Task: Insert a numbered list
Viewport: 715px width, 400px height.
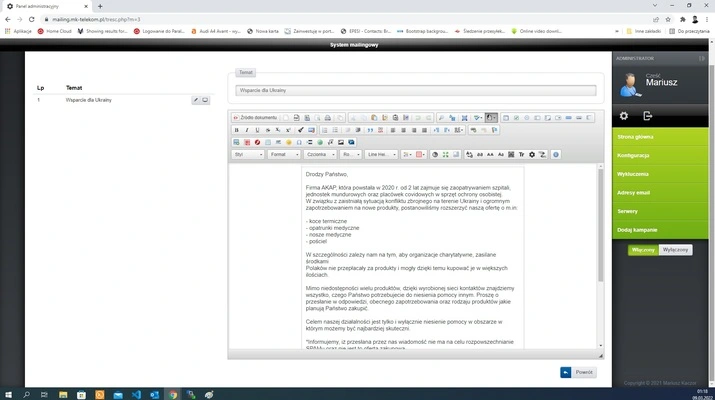Action: [325, 130]
